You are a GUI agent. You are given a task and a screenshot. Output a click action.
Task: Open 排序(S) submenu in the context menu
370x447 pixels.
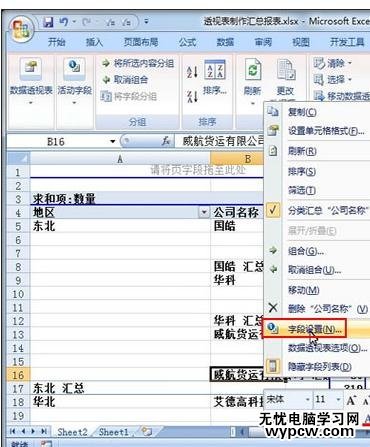[x=317, y=172]
